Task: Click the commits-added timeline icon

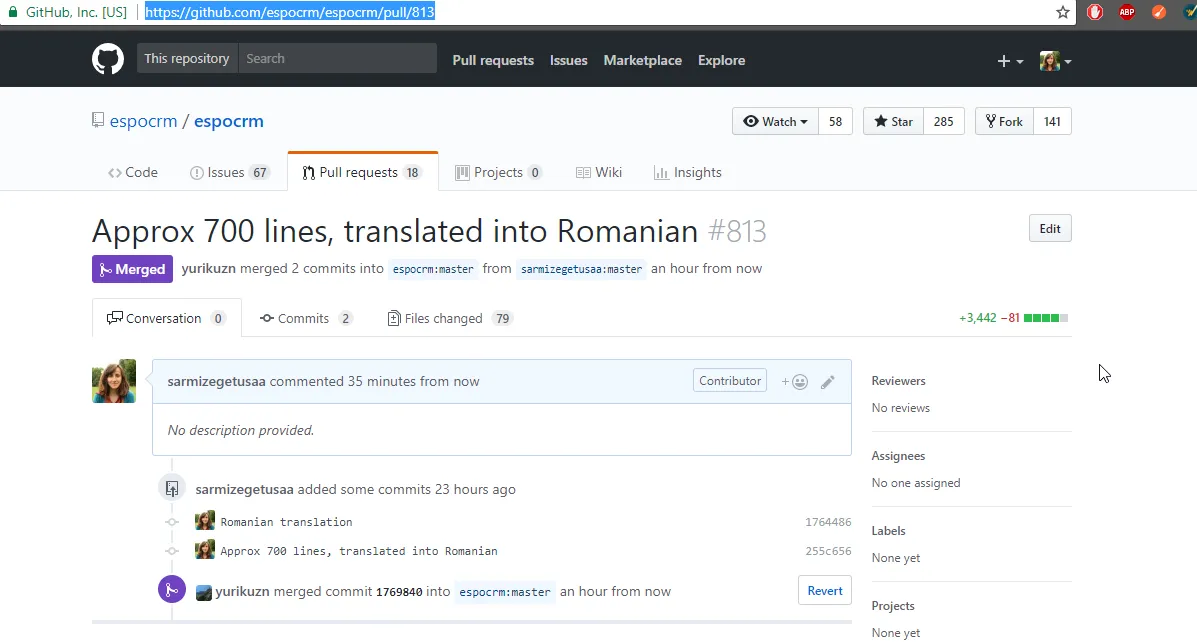Action: 172,489
